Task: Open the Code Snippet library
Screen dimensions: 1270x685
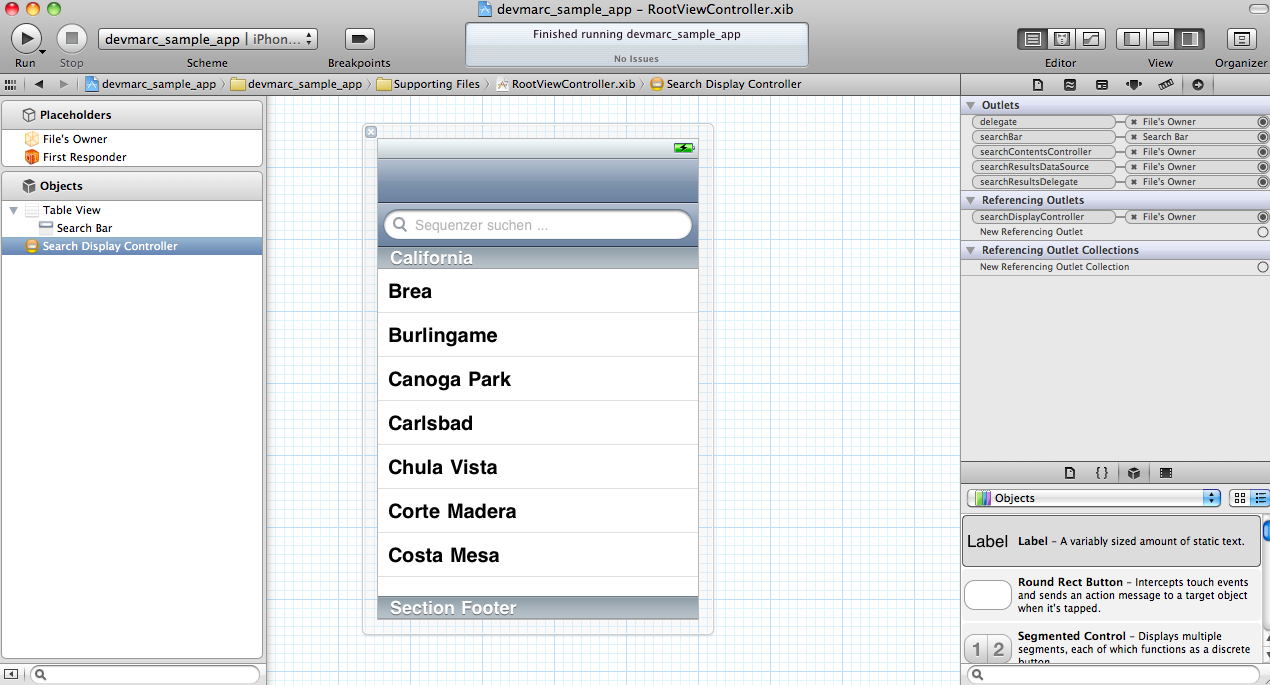Action: 1102,472
